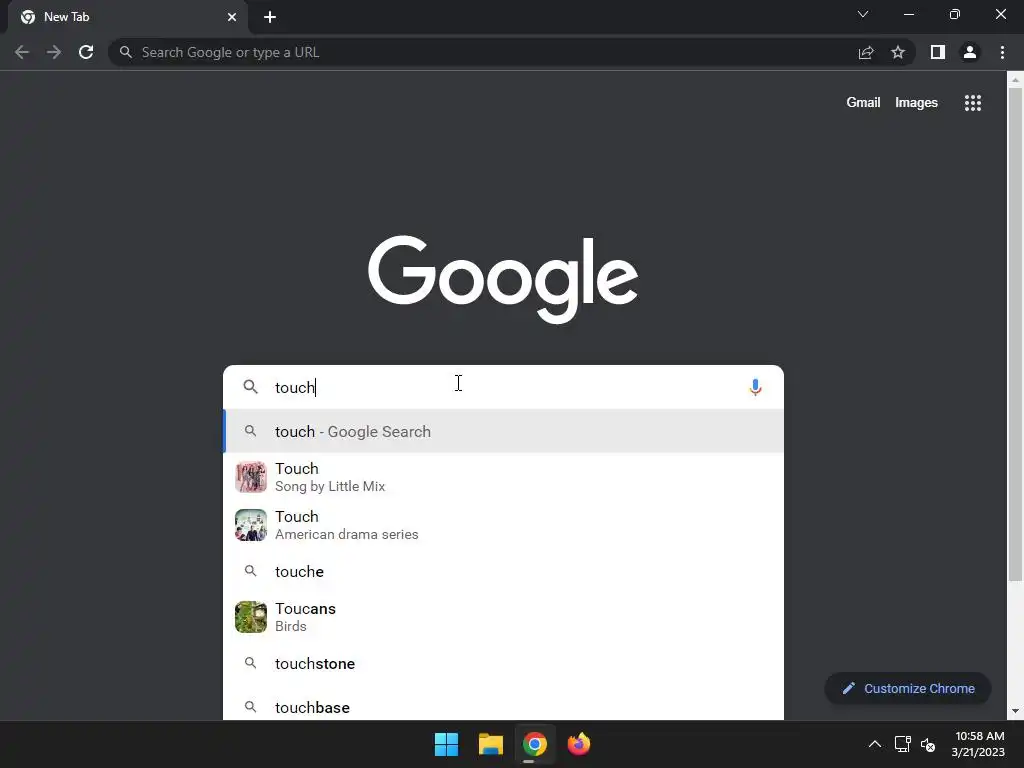The image size is (1024, 768).
Task: Click the scrollbar down arrow
Action: click(x=1015, y=711)
